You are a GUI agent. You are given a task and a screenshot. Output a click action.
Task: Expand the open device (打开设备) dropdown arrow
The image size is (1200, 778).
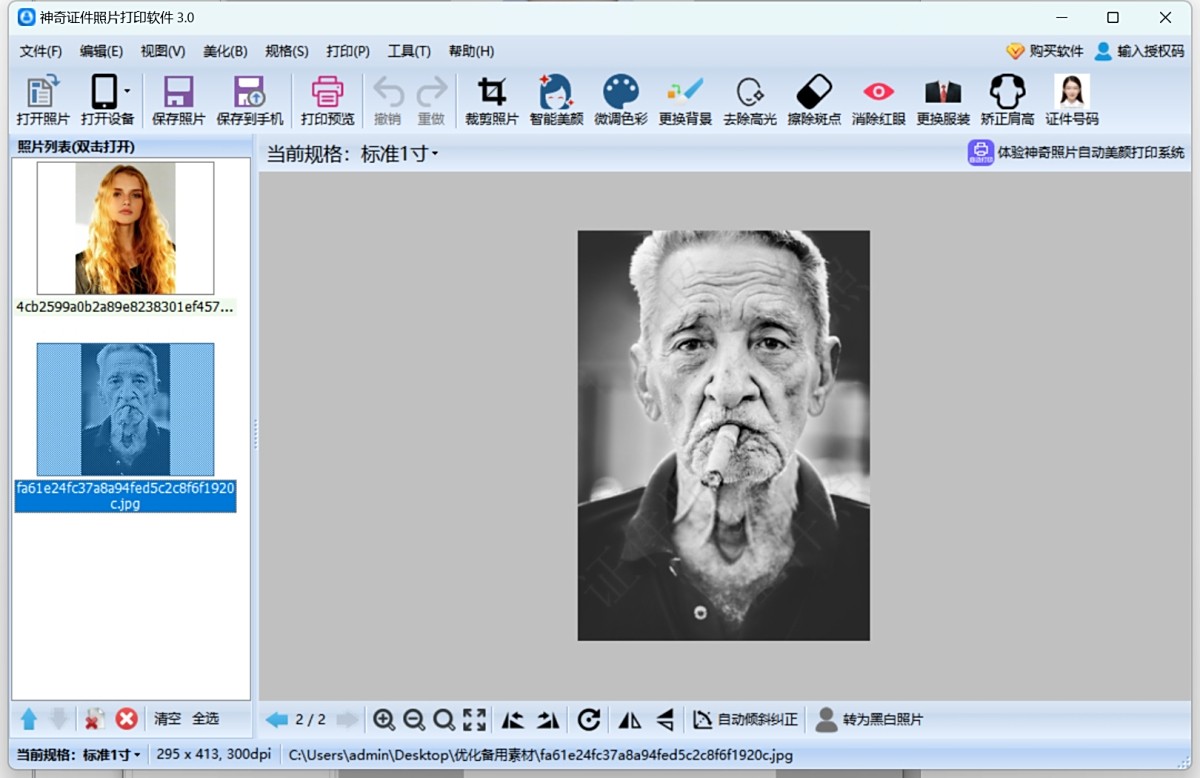coord(127,92)
